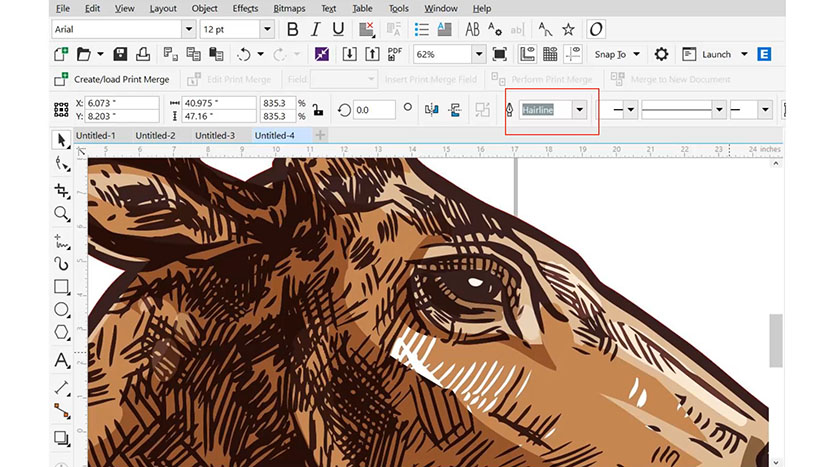Mirror the object horizontally
This screenshot has width=830, height=467.
click(432, 110)
